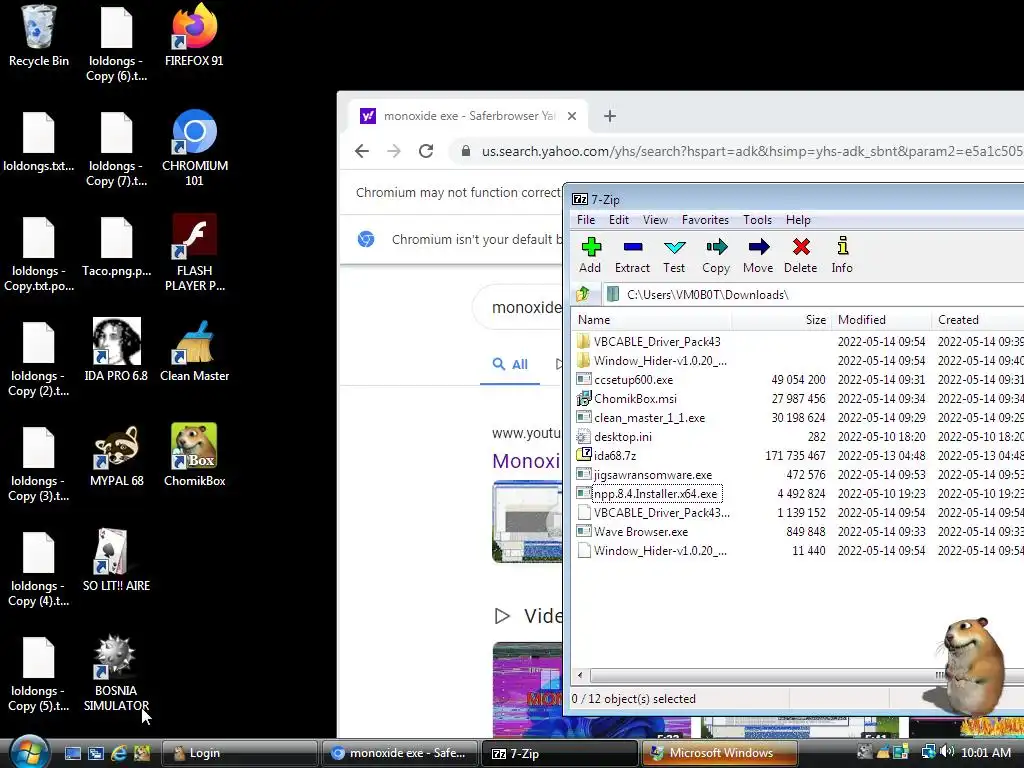Open the Clean Master desktop shortcut
Screen dimensions: 1024x768
pos(195,350)
